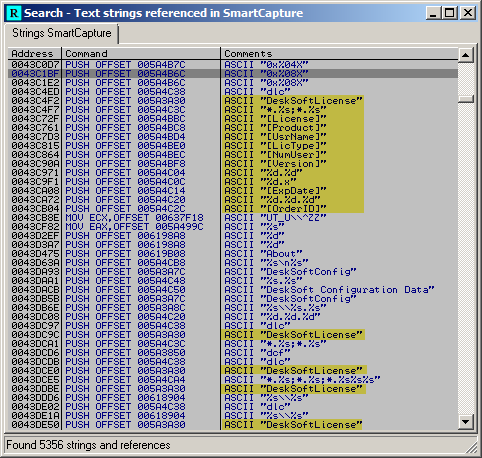
Task: Select the Strings SmartCapture tab
Action: coord(62,33)
